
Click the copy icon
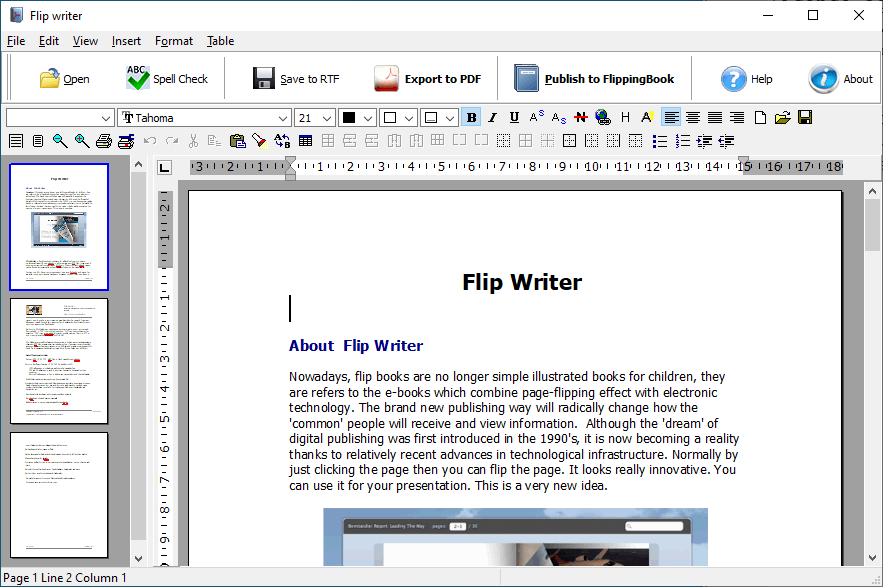214,141
